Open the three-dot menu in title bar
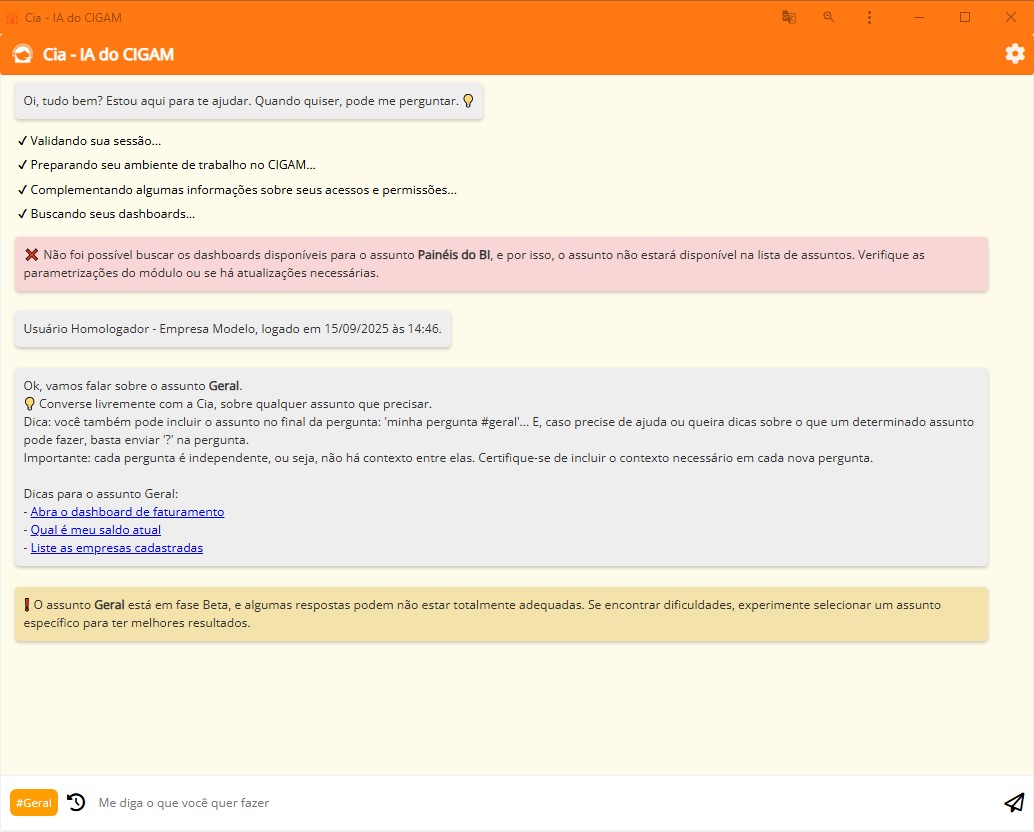 point(869,17)
